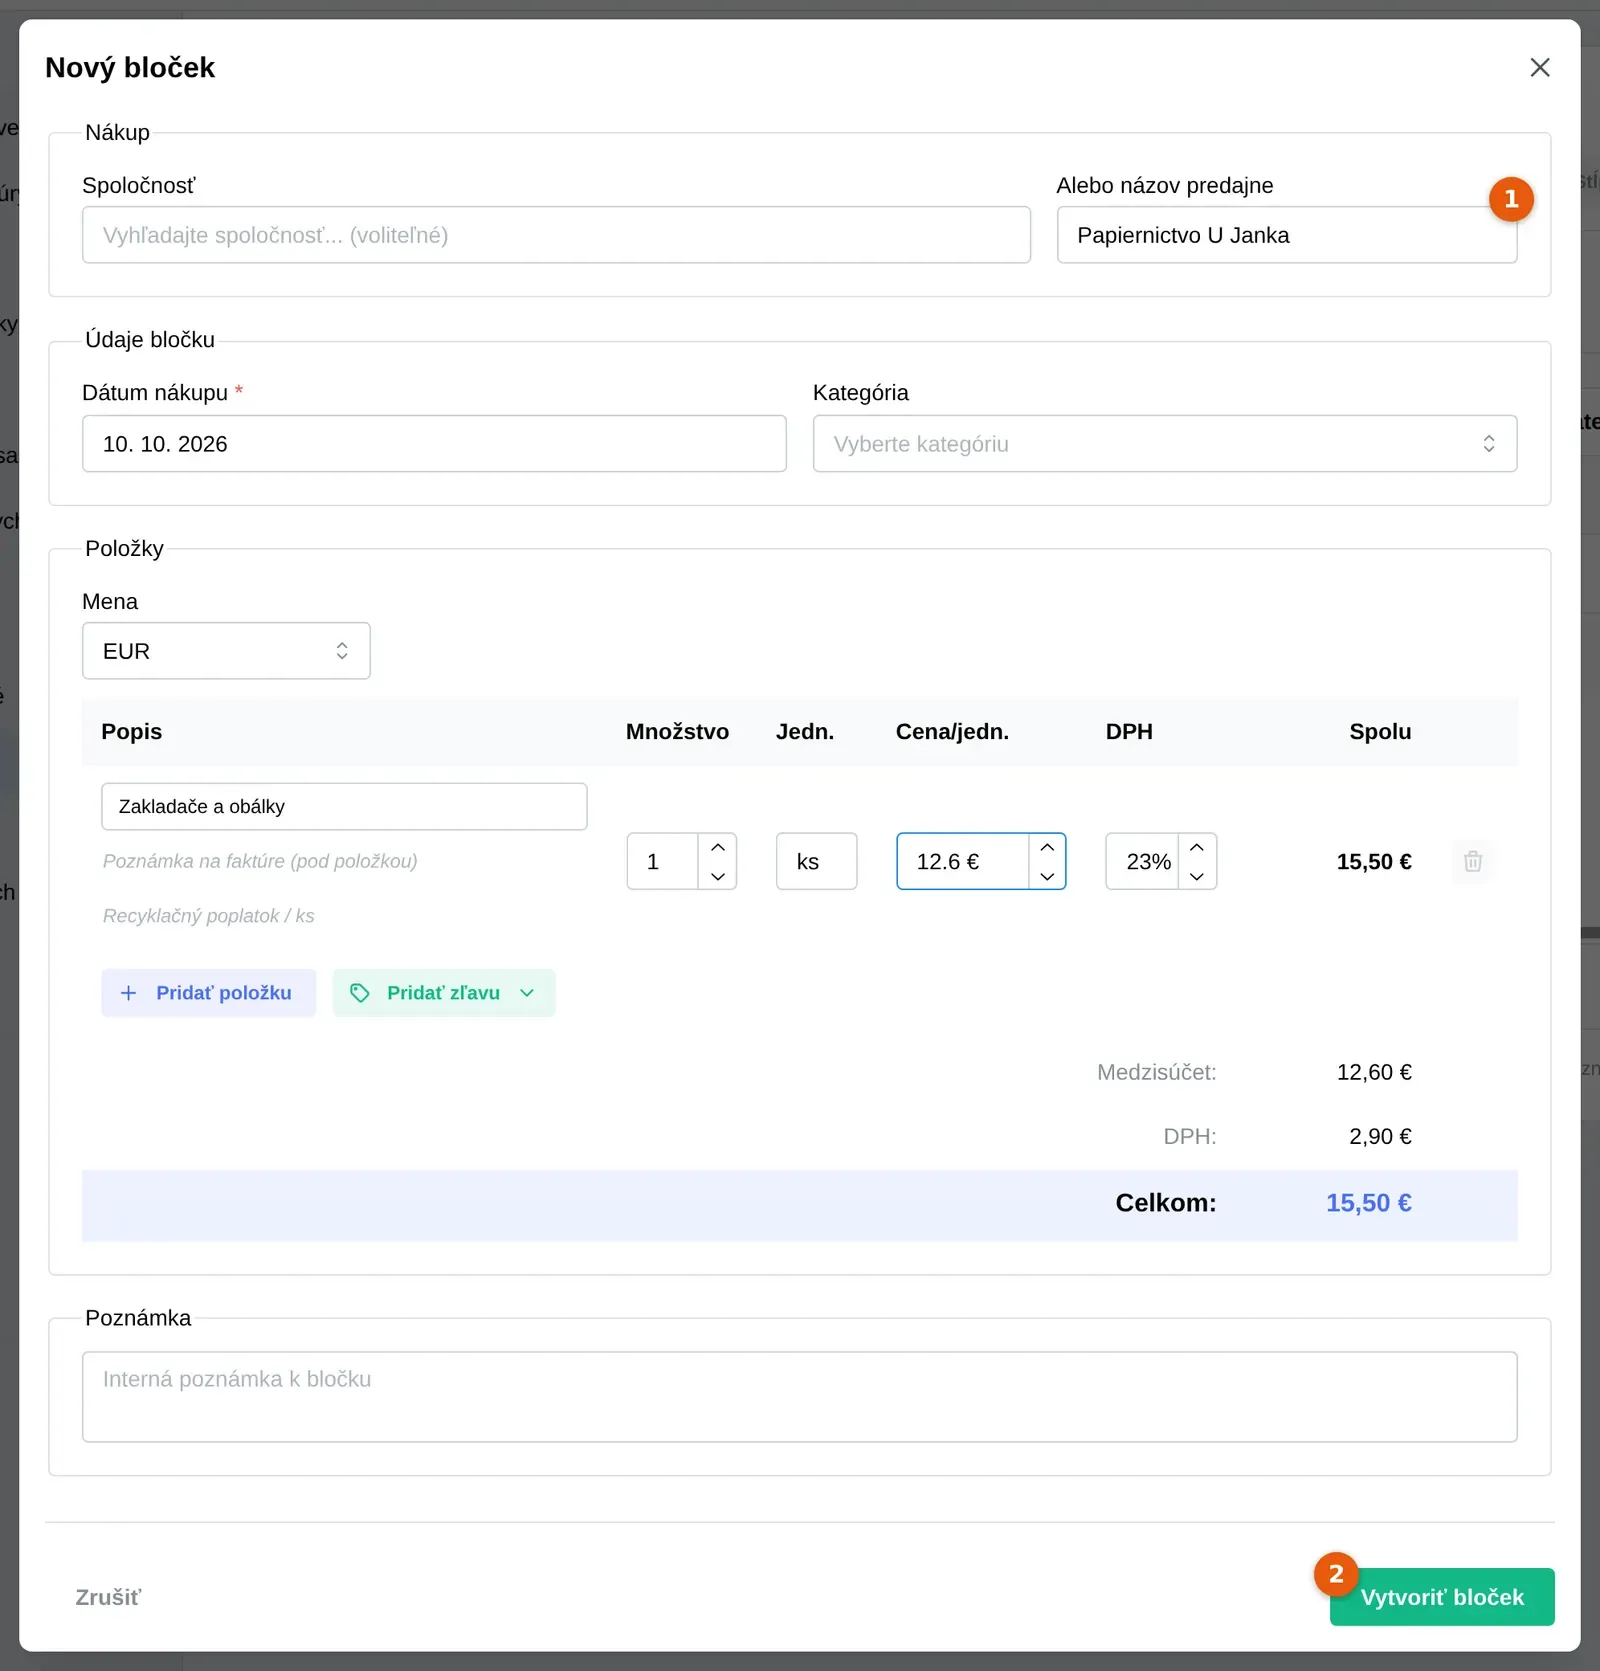Cancel with the Zrušiť button
This screenshot has width=1600, height=1671.
point(108,1597)
